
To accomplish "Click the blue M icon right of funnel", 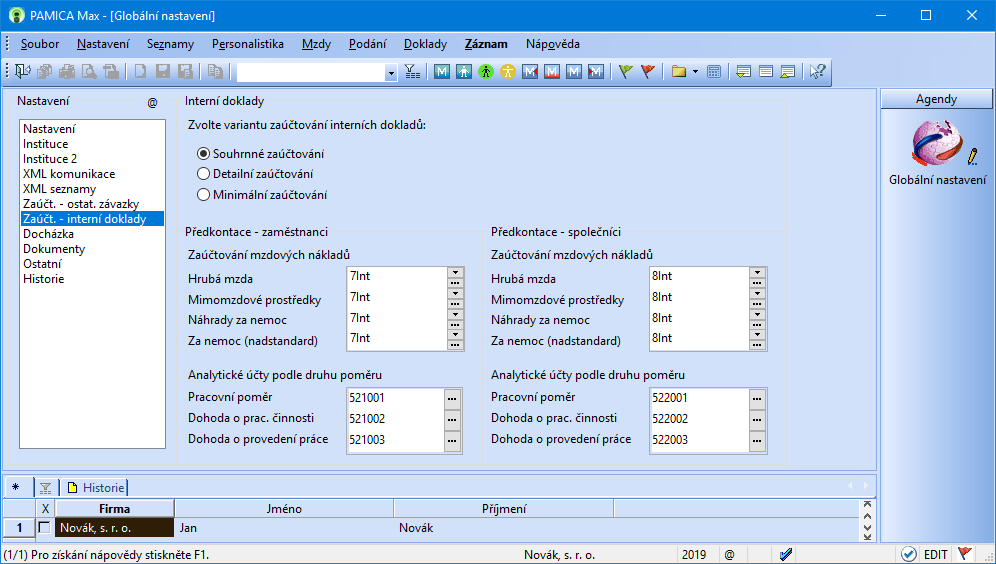I will point(442,72).
